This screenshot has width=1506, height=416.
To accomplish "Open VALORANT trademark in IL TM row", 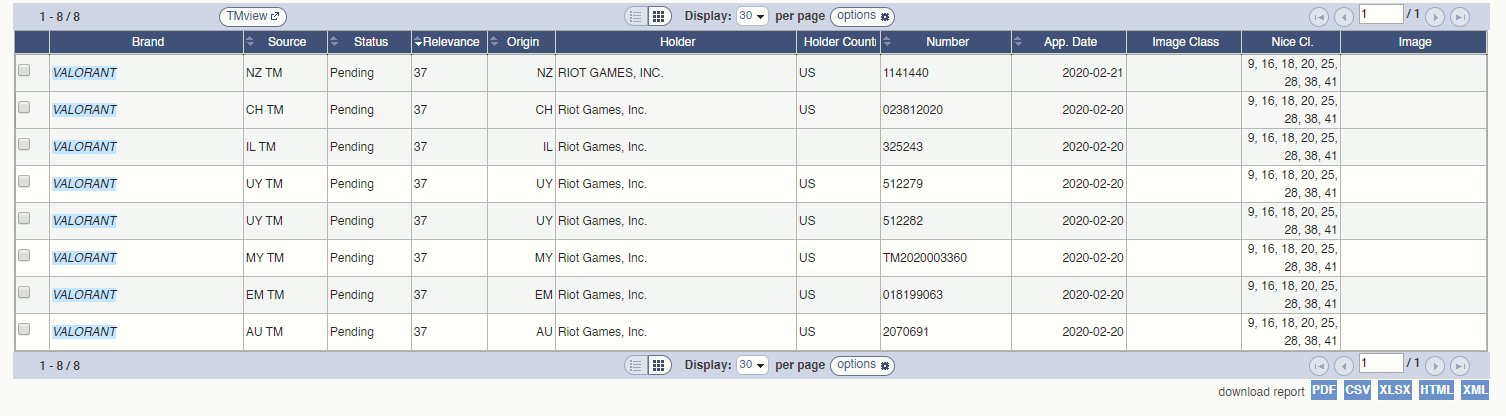I will (84, 147).
